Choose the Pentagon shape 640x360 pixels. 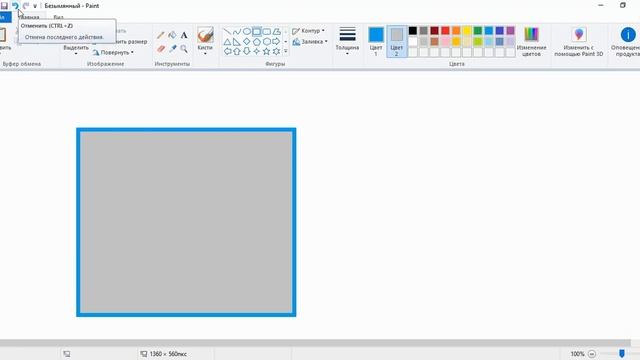pos(257,42)
